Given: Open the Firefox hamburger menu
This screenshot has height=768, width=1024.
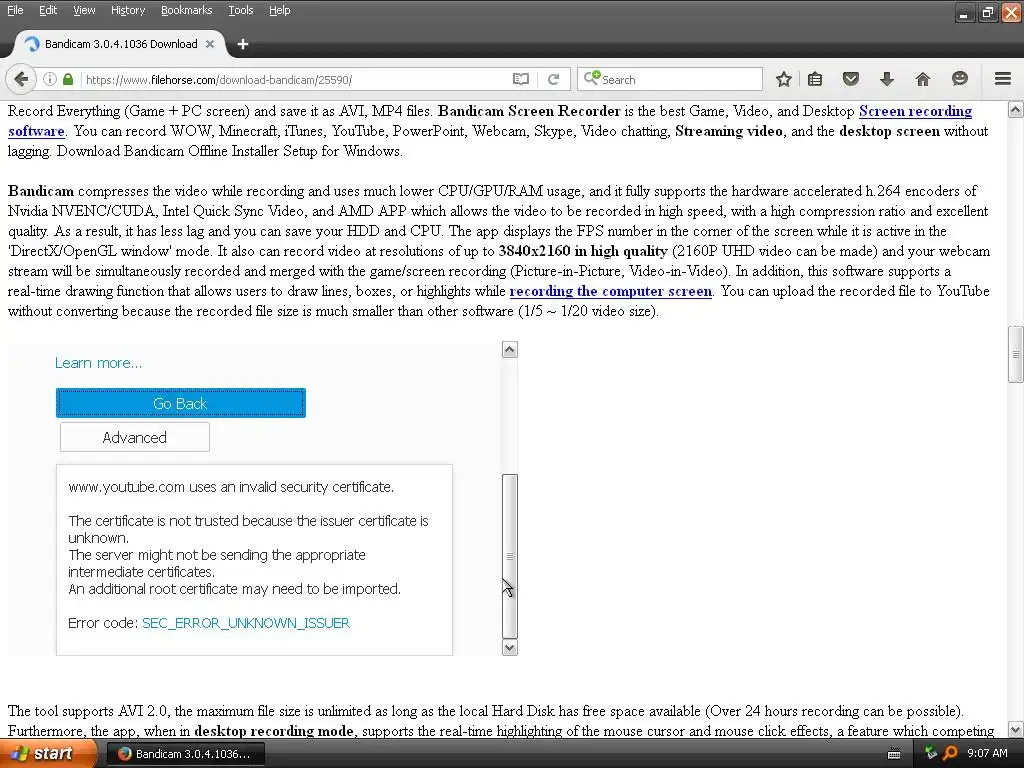Looking at the screenshot, I should [1002, 79].
